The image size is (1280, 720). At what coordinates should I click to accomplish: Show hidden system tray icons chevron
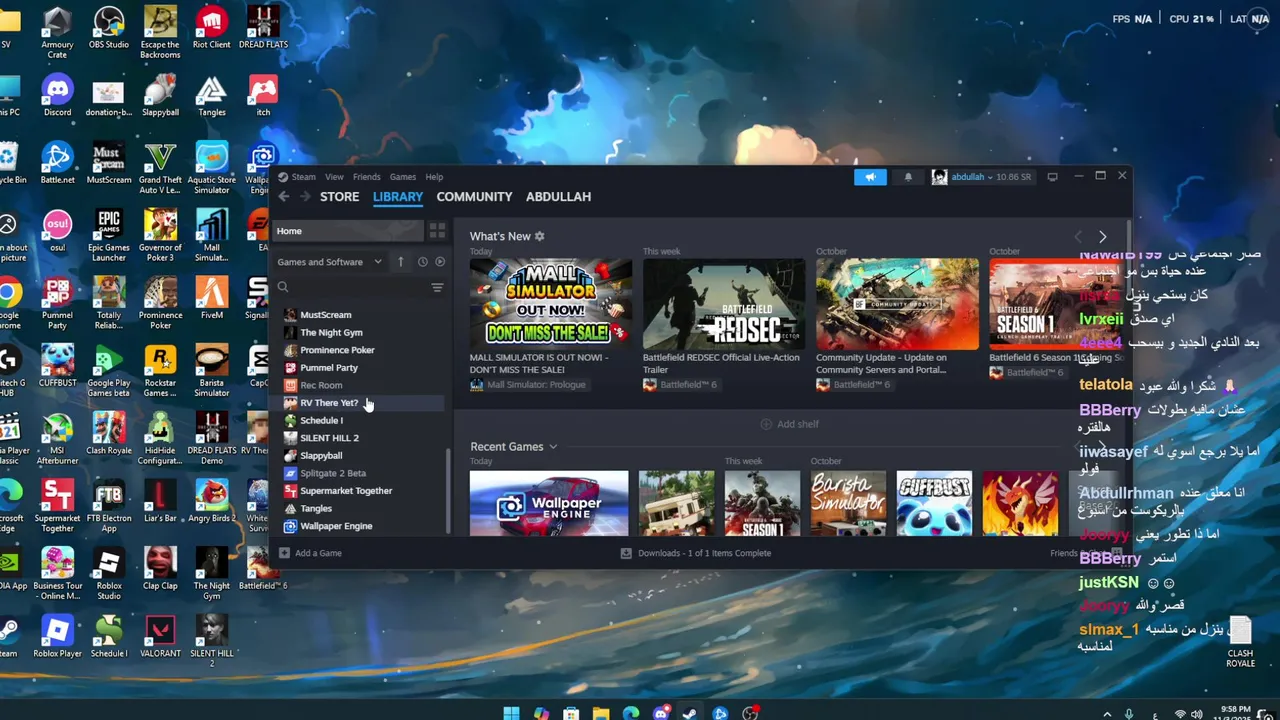1107,713
